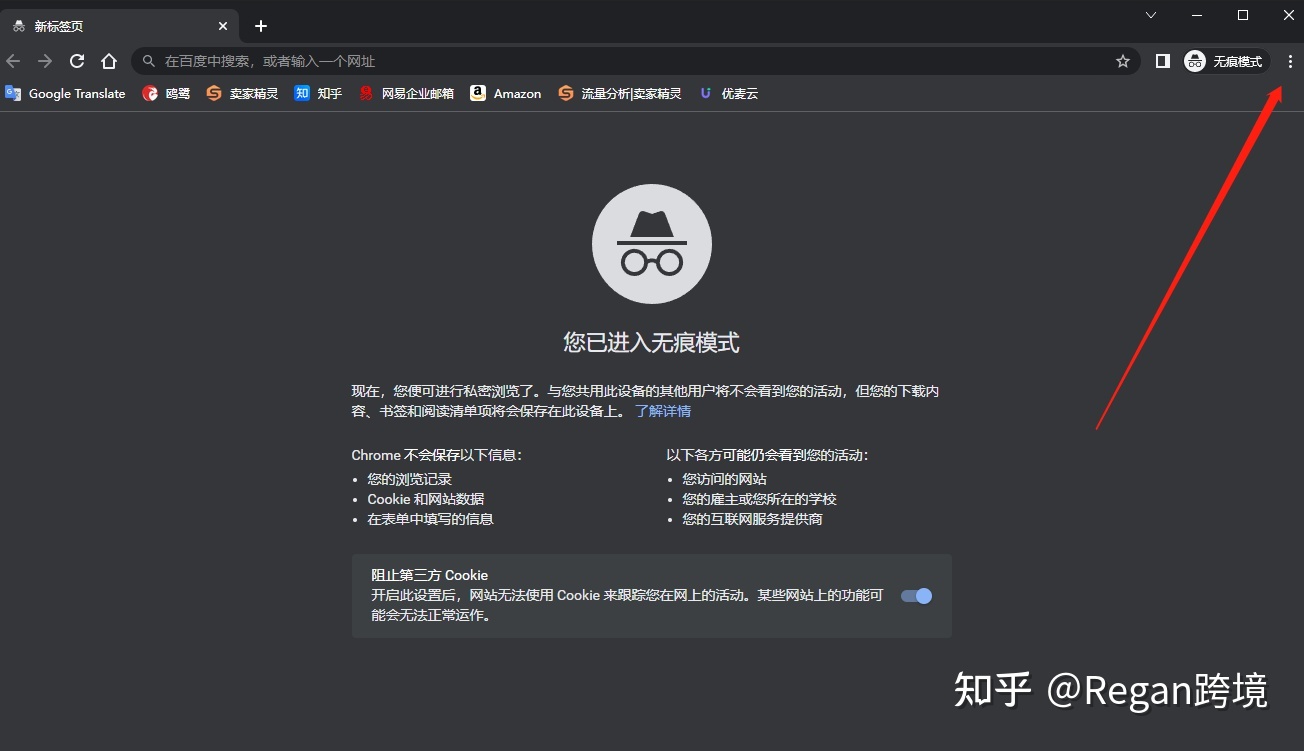Click the back navigation arrow
Viewport: 1304px width, 751px height.
pyautogui.click(x=13, y=61)
